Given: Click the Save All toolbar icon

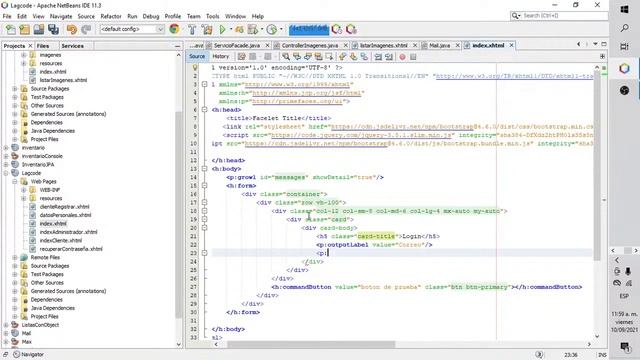Looking at the screenshot, I should 53,29.
